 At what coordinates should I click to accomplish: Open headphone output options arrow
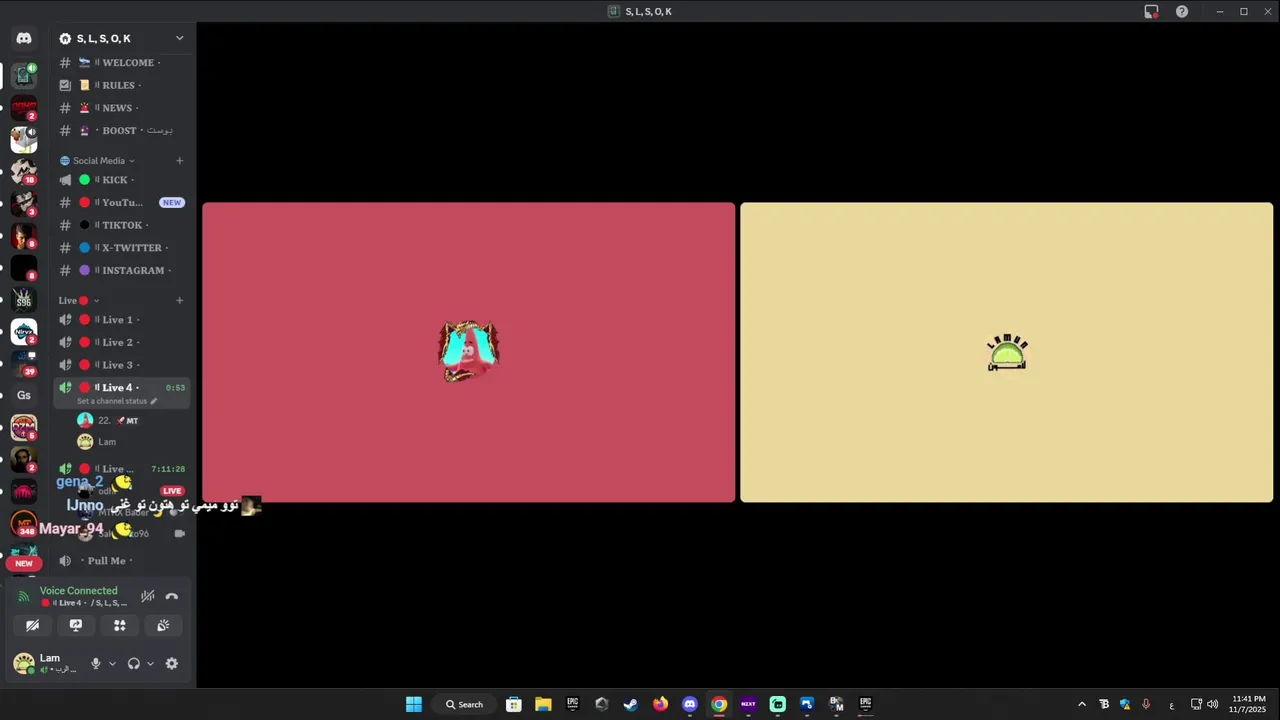(150, 663)
